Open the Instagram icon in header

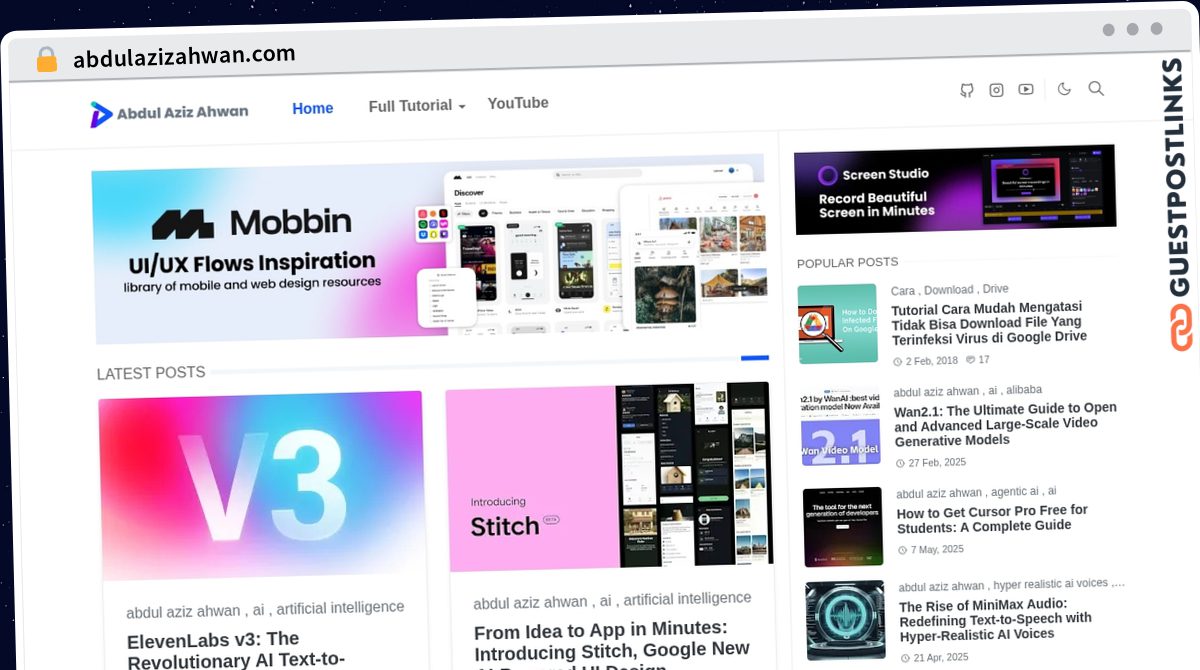click(x=996, y=90)
